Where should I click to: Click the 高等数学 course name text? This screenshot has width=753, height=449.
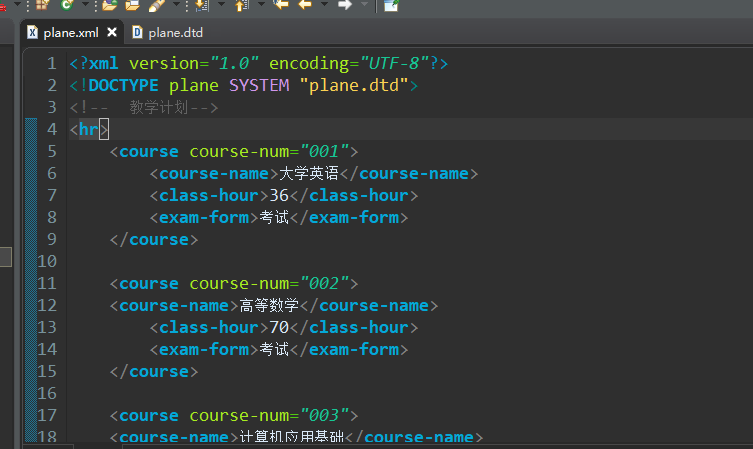click(x=269, y=305)
